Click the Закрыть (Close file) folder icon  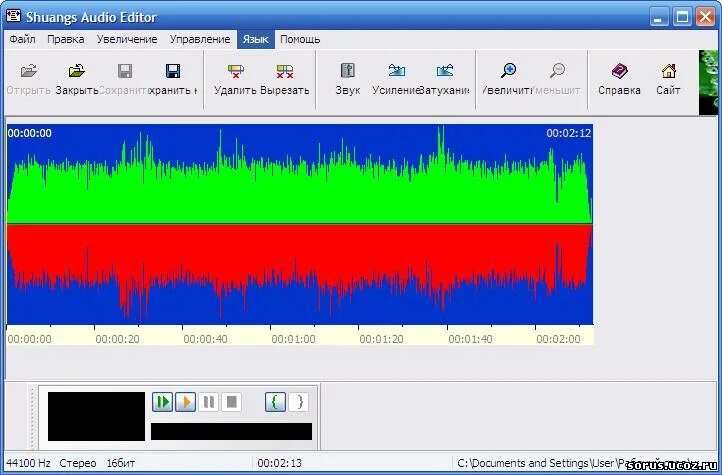point(77,71)
